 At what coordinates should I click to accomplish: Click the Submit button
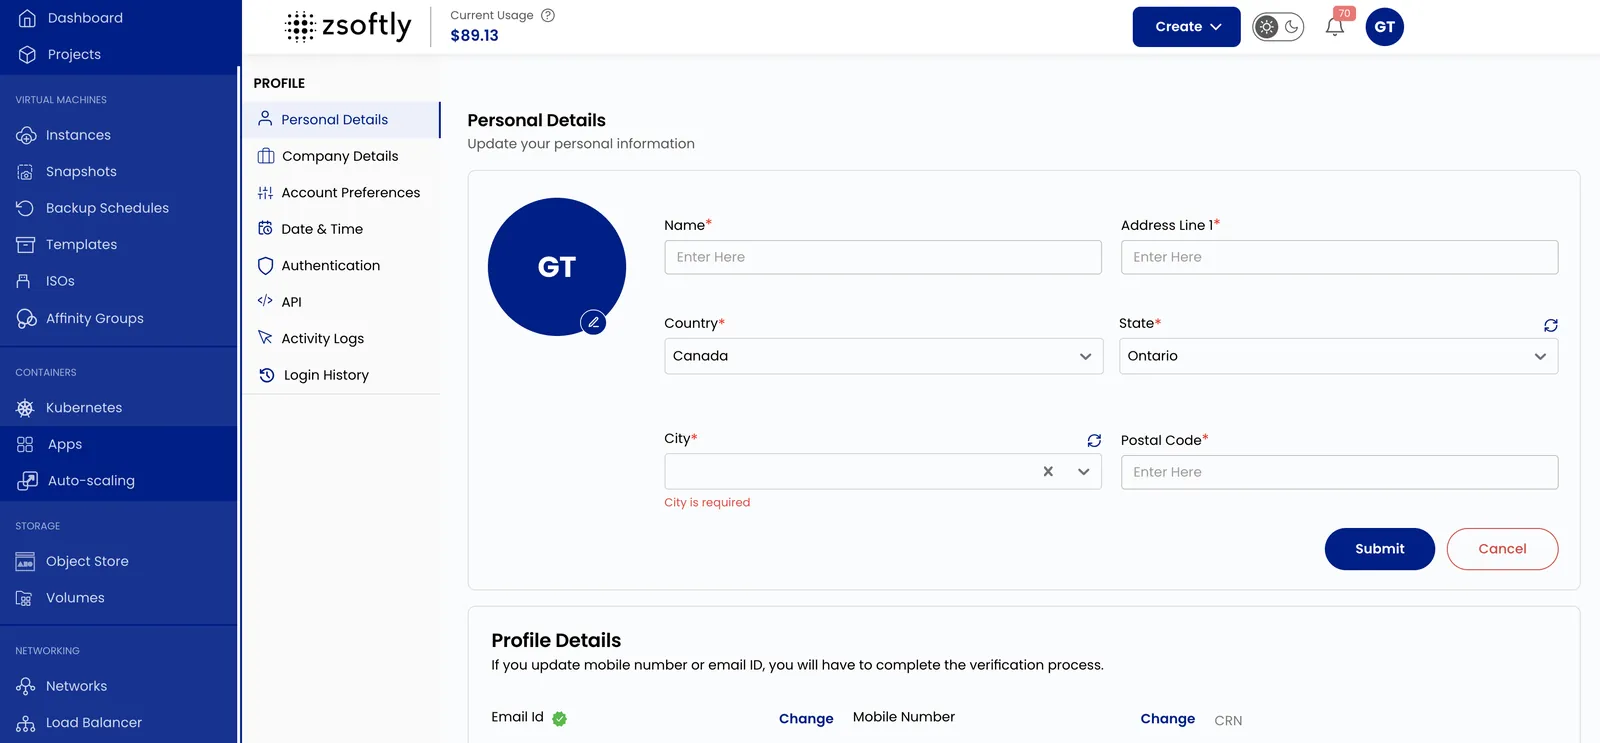pos(1380,549)
